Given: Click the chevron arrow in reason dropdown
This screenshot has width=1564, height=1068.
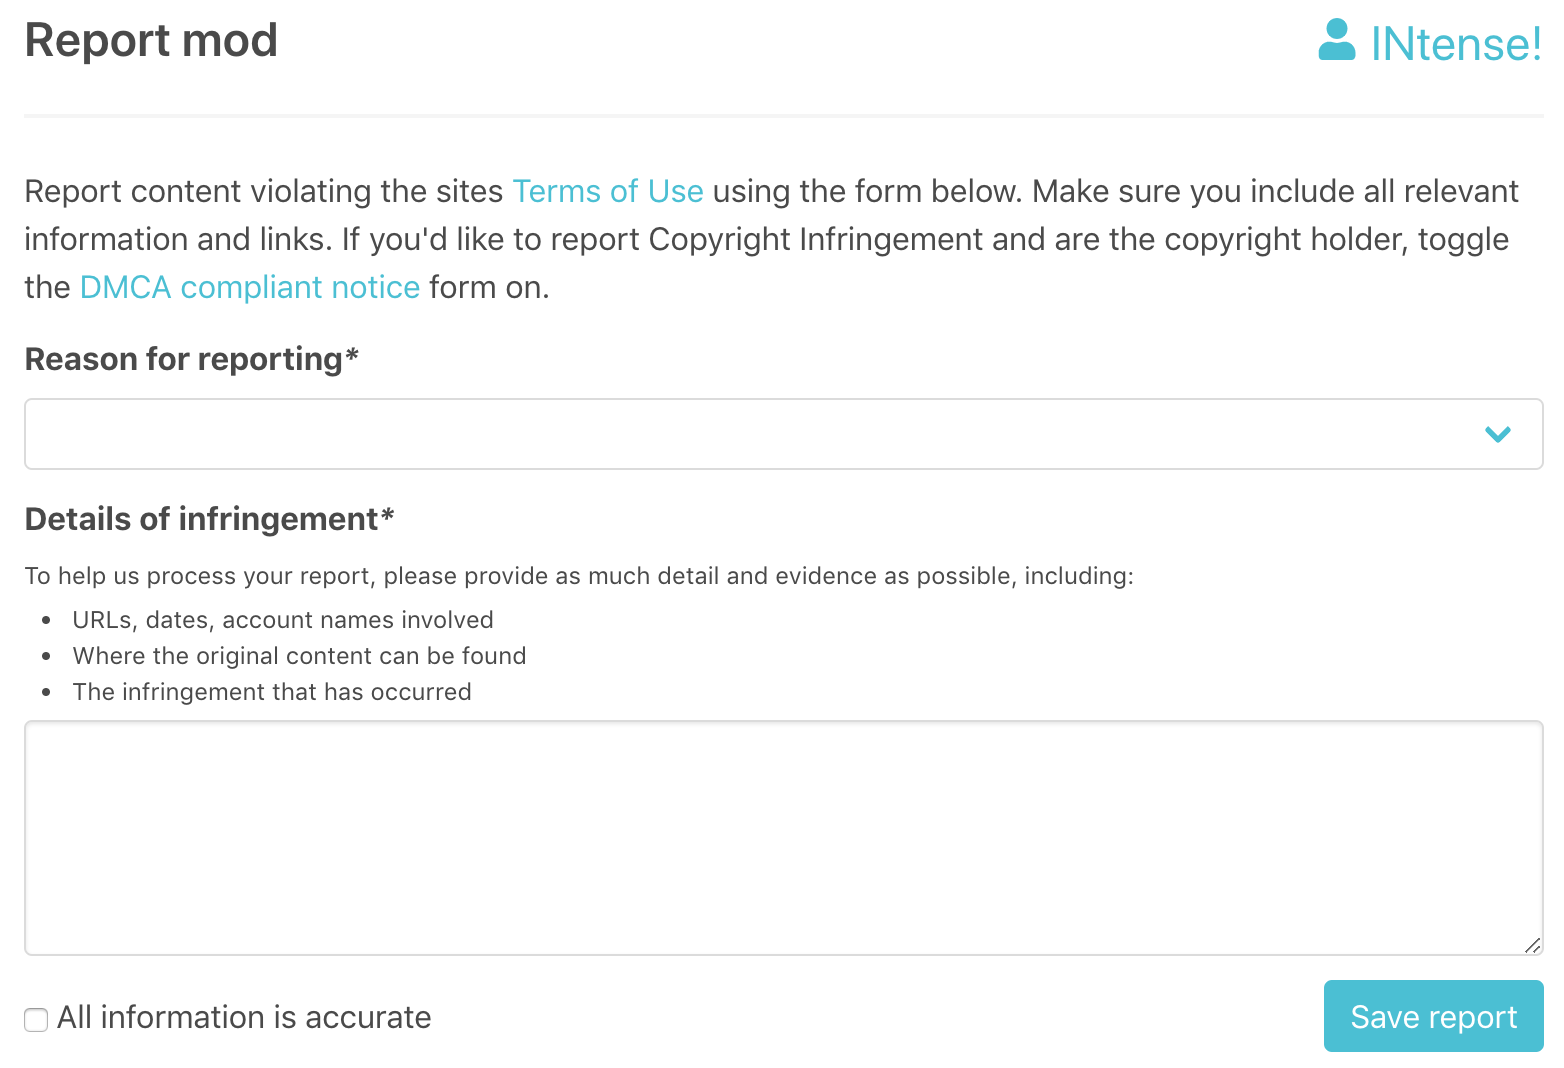Looking at the screenshot, I should [1497, 434].
